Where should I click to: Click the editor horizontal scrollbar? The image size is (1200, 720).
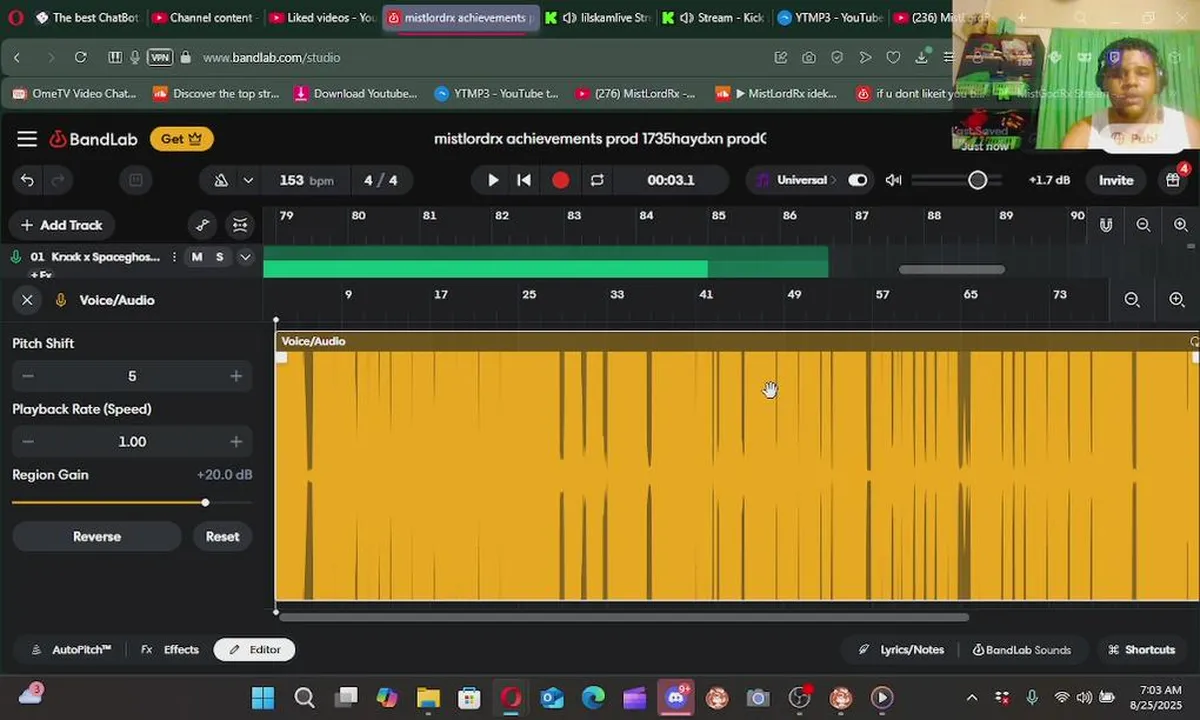[624, 617]
